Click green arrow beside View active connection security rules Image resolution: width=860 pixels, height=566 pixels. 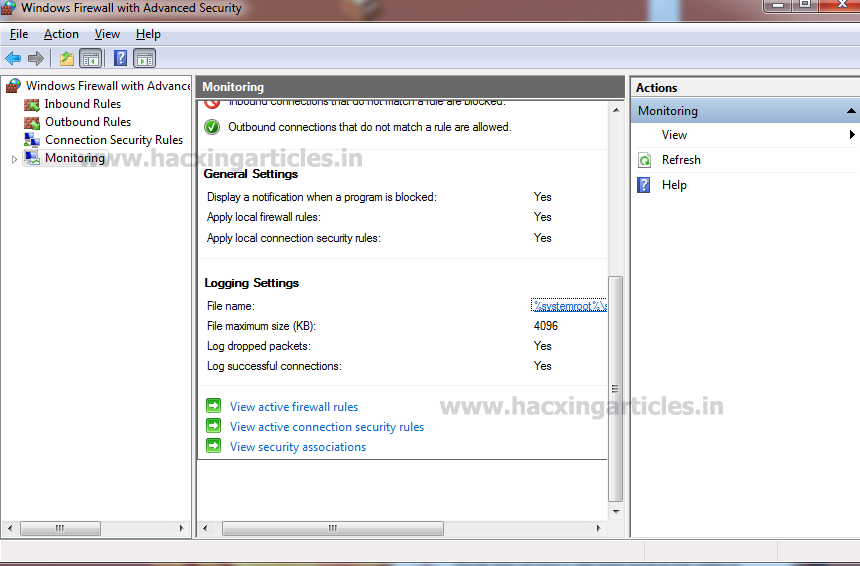coord(213,426)
